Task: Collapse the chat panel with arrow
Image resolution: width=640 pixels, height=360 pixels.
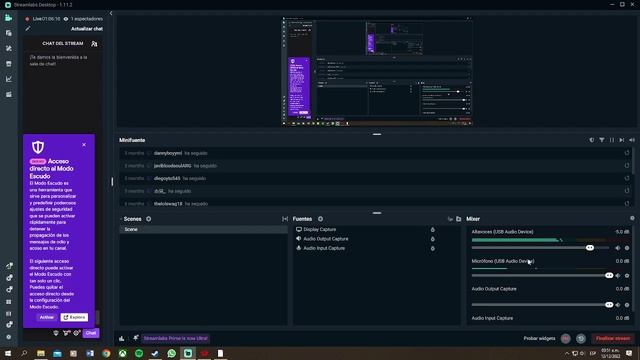Action: (111, 13)
